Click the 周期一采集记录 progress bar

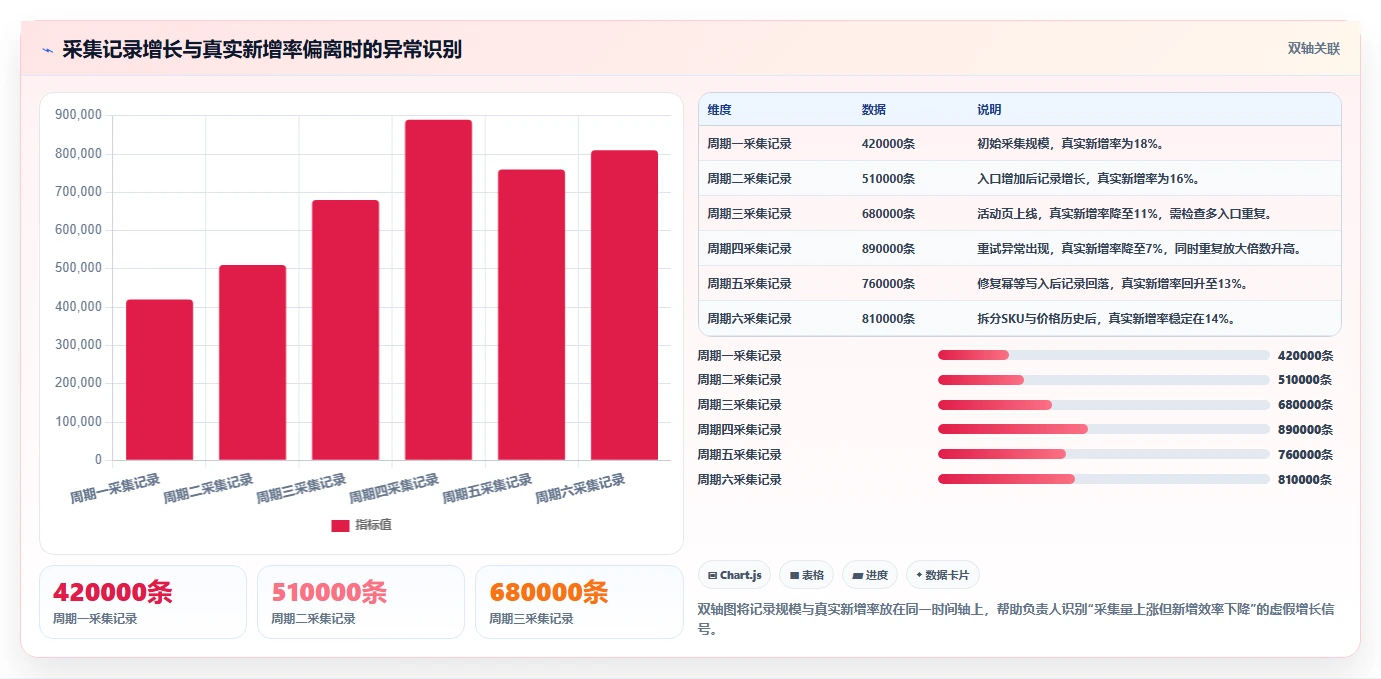[1103, 355]
